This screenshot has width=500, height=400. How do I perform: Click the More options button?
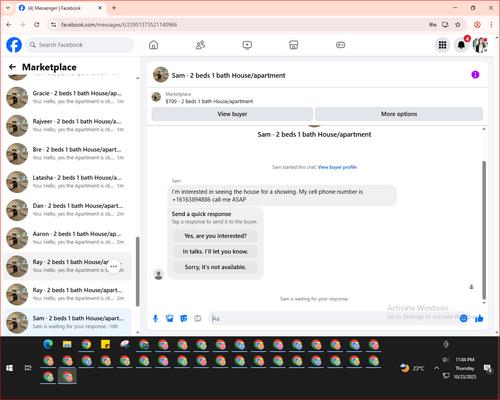pos(399,114)
